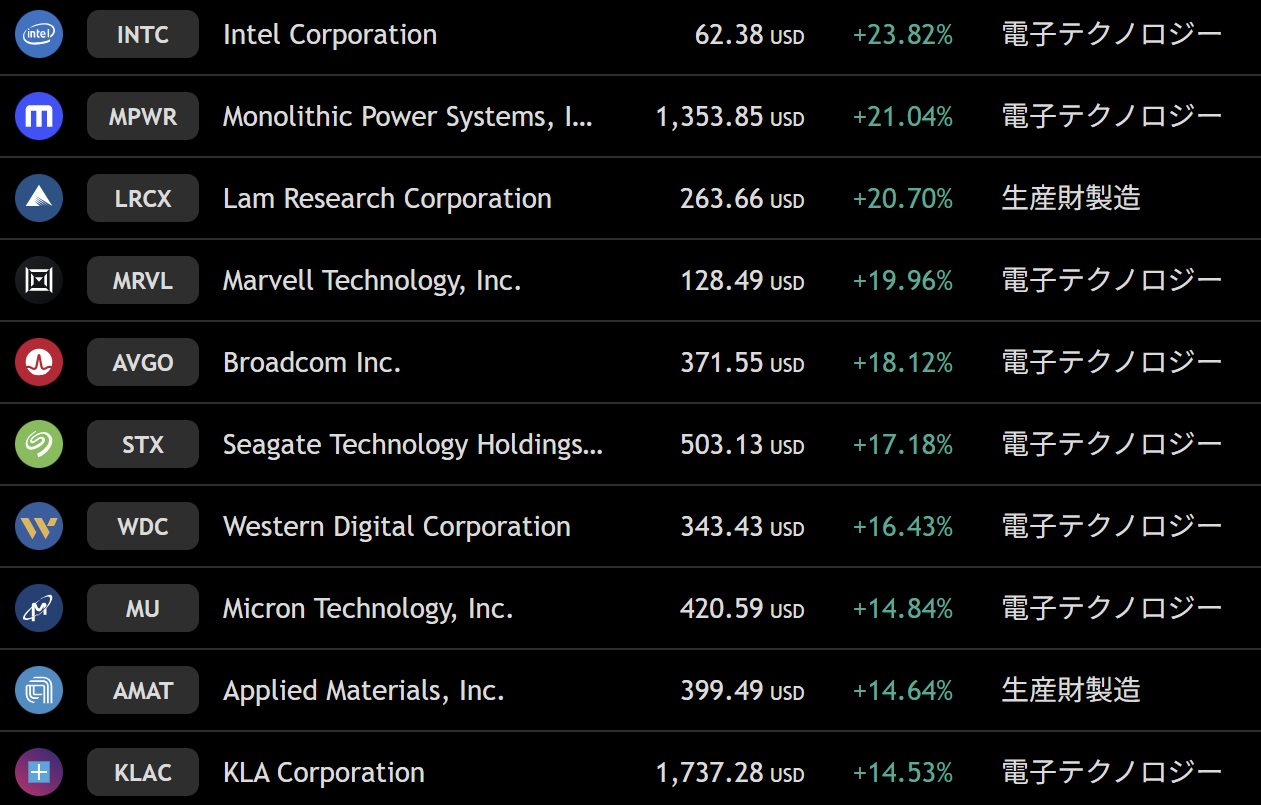The image size is (1261, 805).
Task: Click the Micron Technology logo icon
Action: pos(39,609)
